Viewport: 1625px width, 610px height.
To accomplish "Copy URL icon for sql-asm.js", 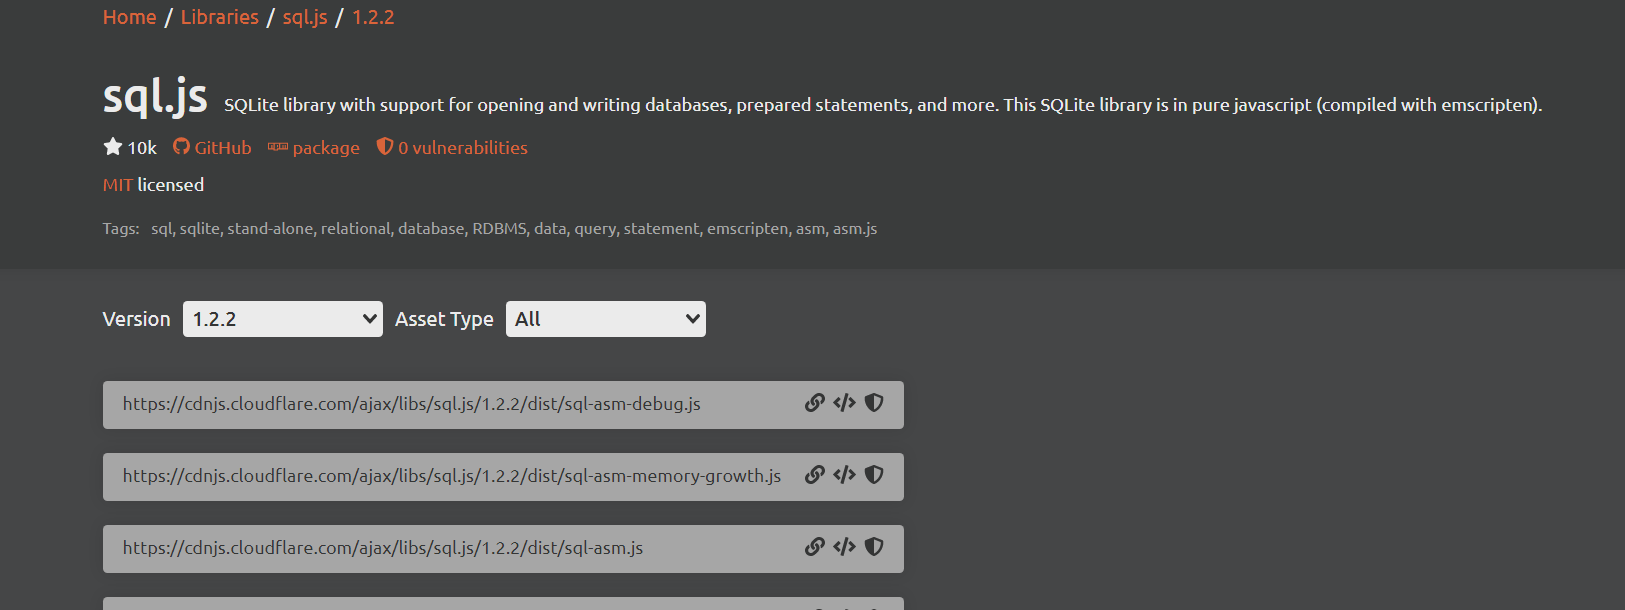I will tap(815, 547).
